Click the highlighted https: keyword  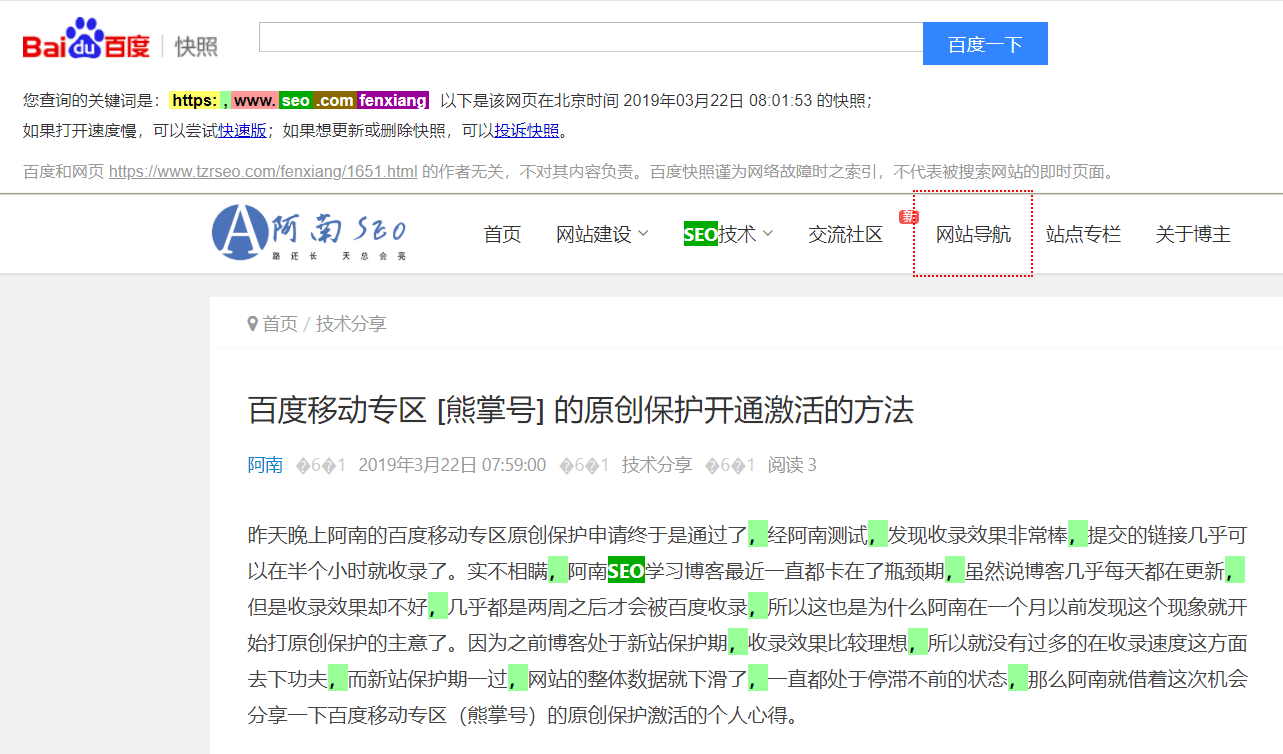pyautogui.click(x=195, y=100)
